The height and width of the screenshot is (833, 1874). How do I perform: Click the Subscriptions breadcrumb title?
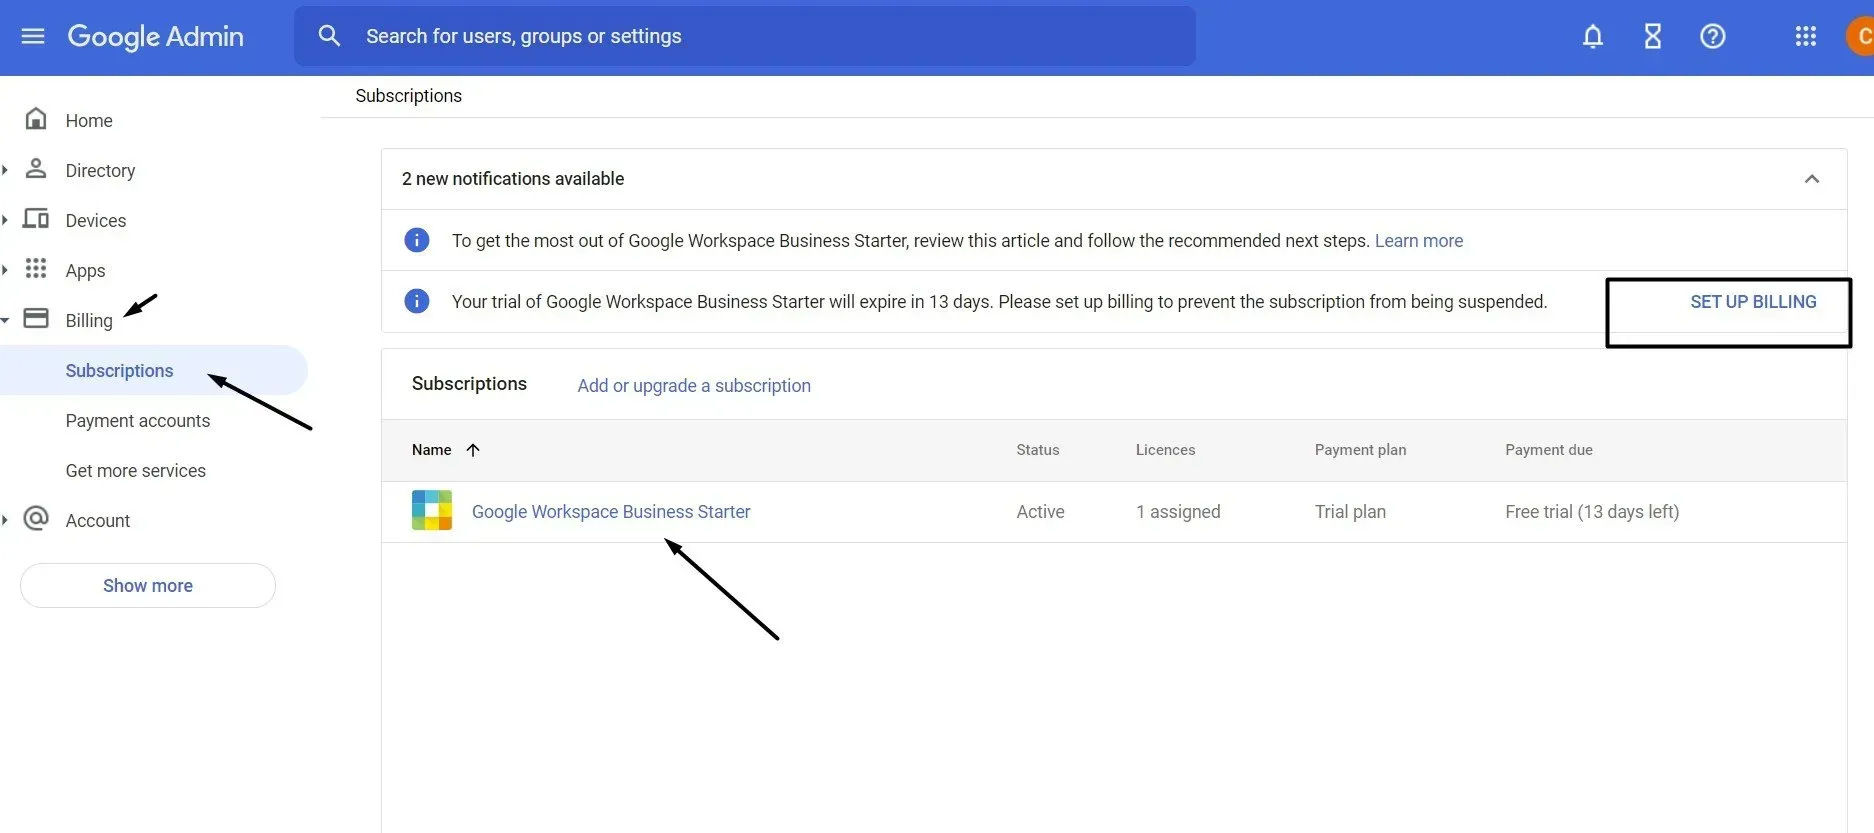click(409, 96)
